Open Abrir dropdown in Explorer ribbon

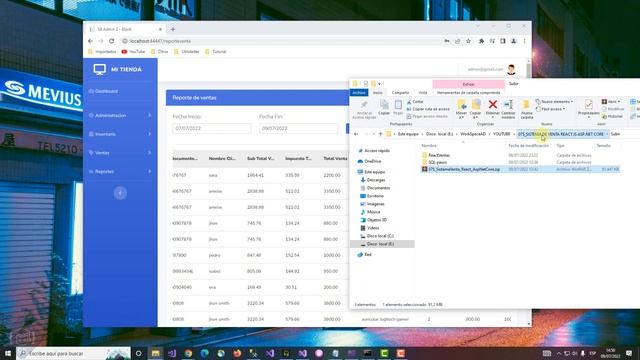point(611,102)
